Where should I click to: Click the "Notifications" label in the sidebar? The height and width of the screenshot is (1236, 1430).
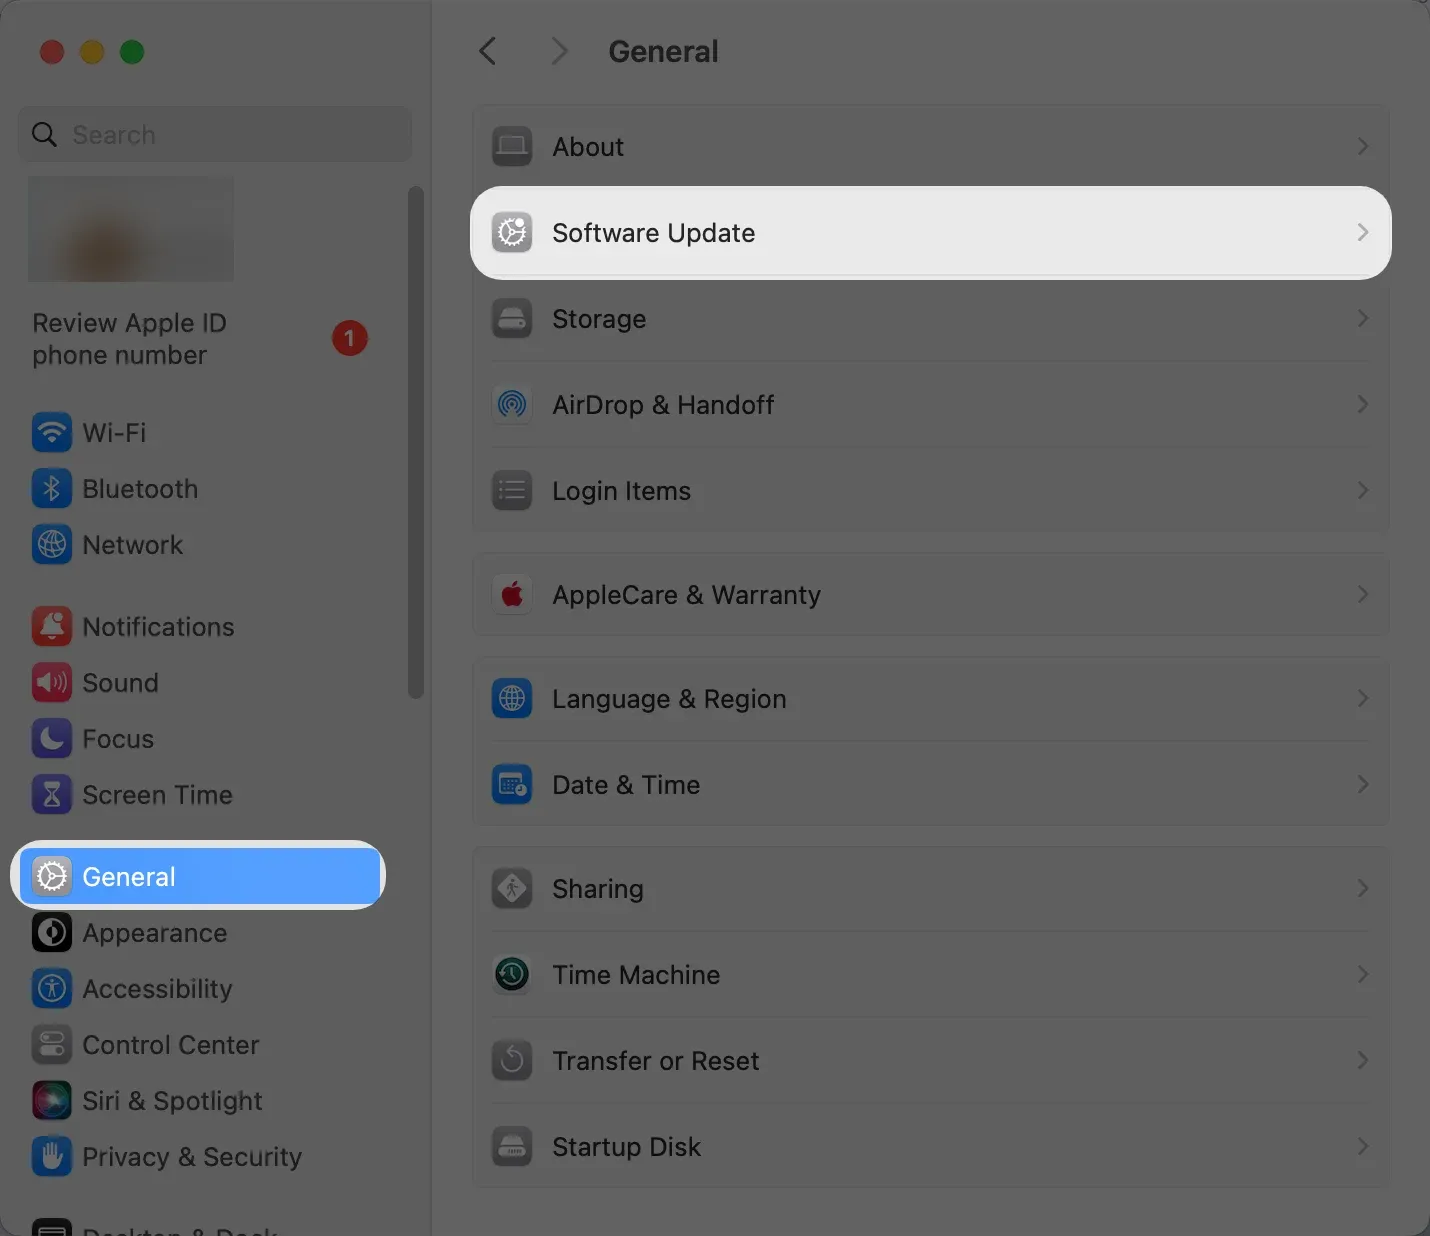(x=158, y=627)
